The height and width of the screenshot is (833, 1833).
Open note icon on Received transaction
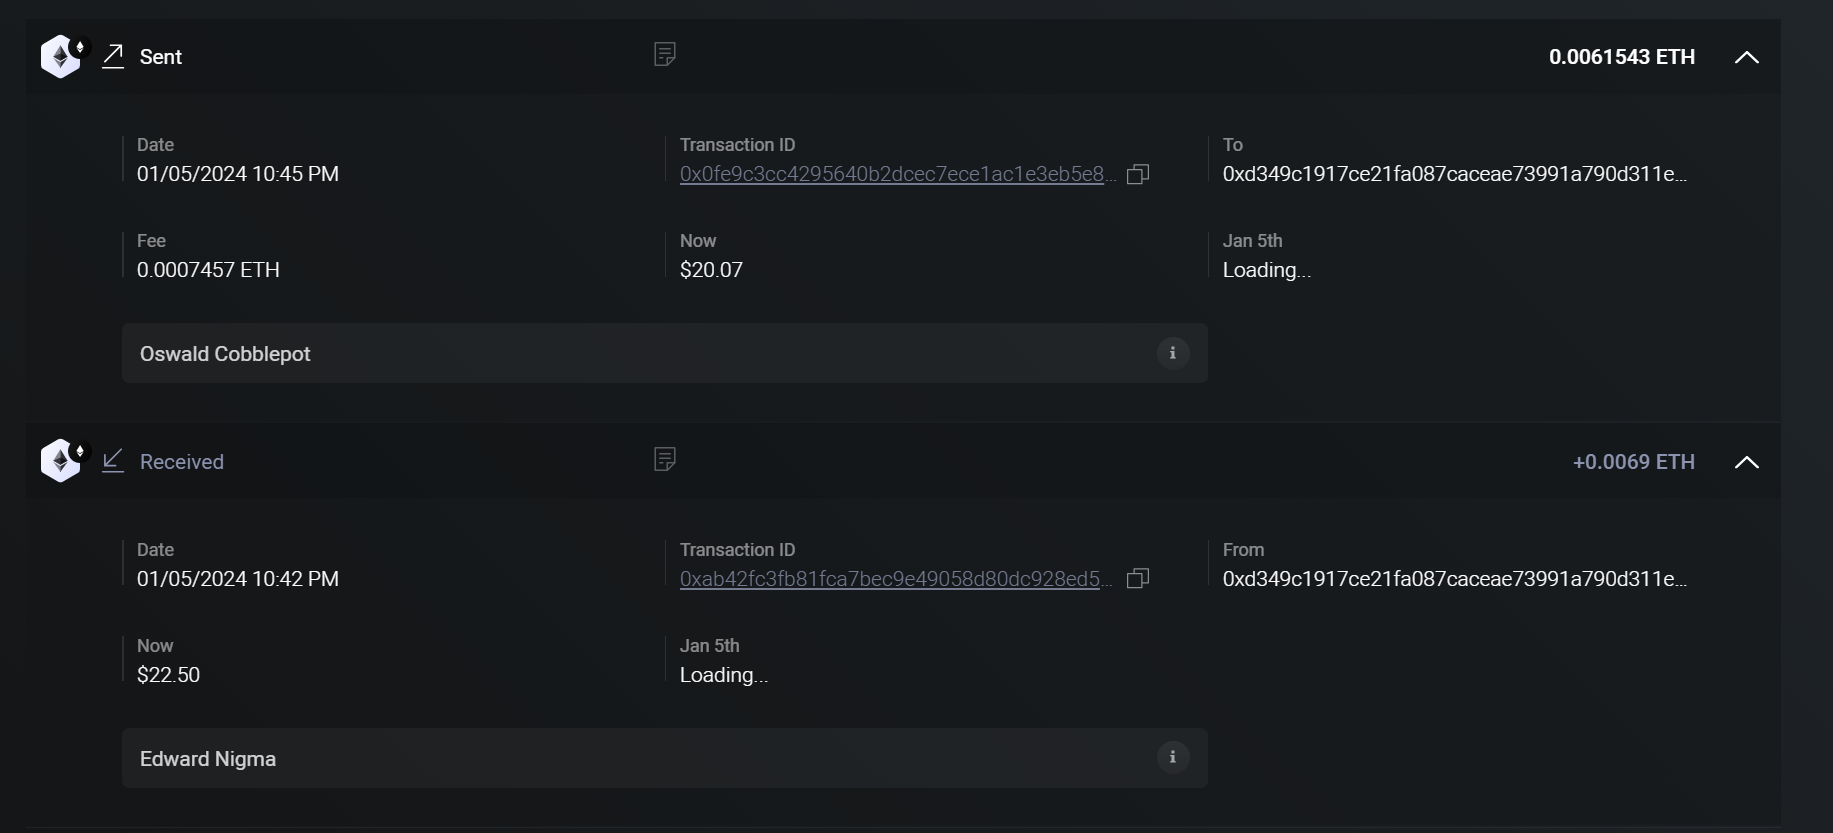coord(664,459)
